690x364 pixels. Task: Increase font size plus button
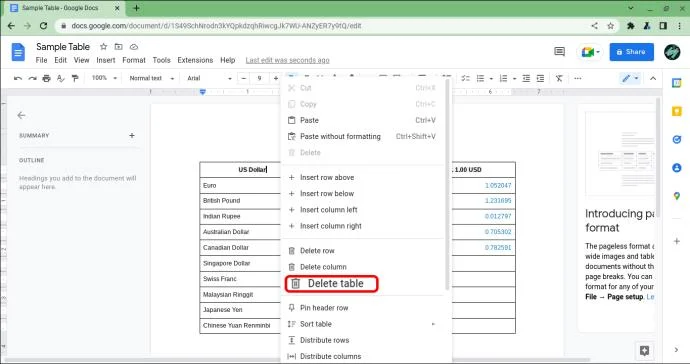point(275,78)
